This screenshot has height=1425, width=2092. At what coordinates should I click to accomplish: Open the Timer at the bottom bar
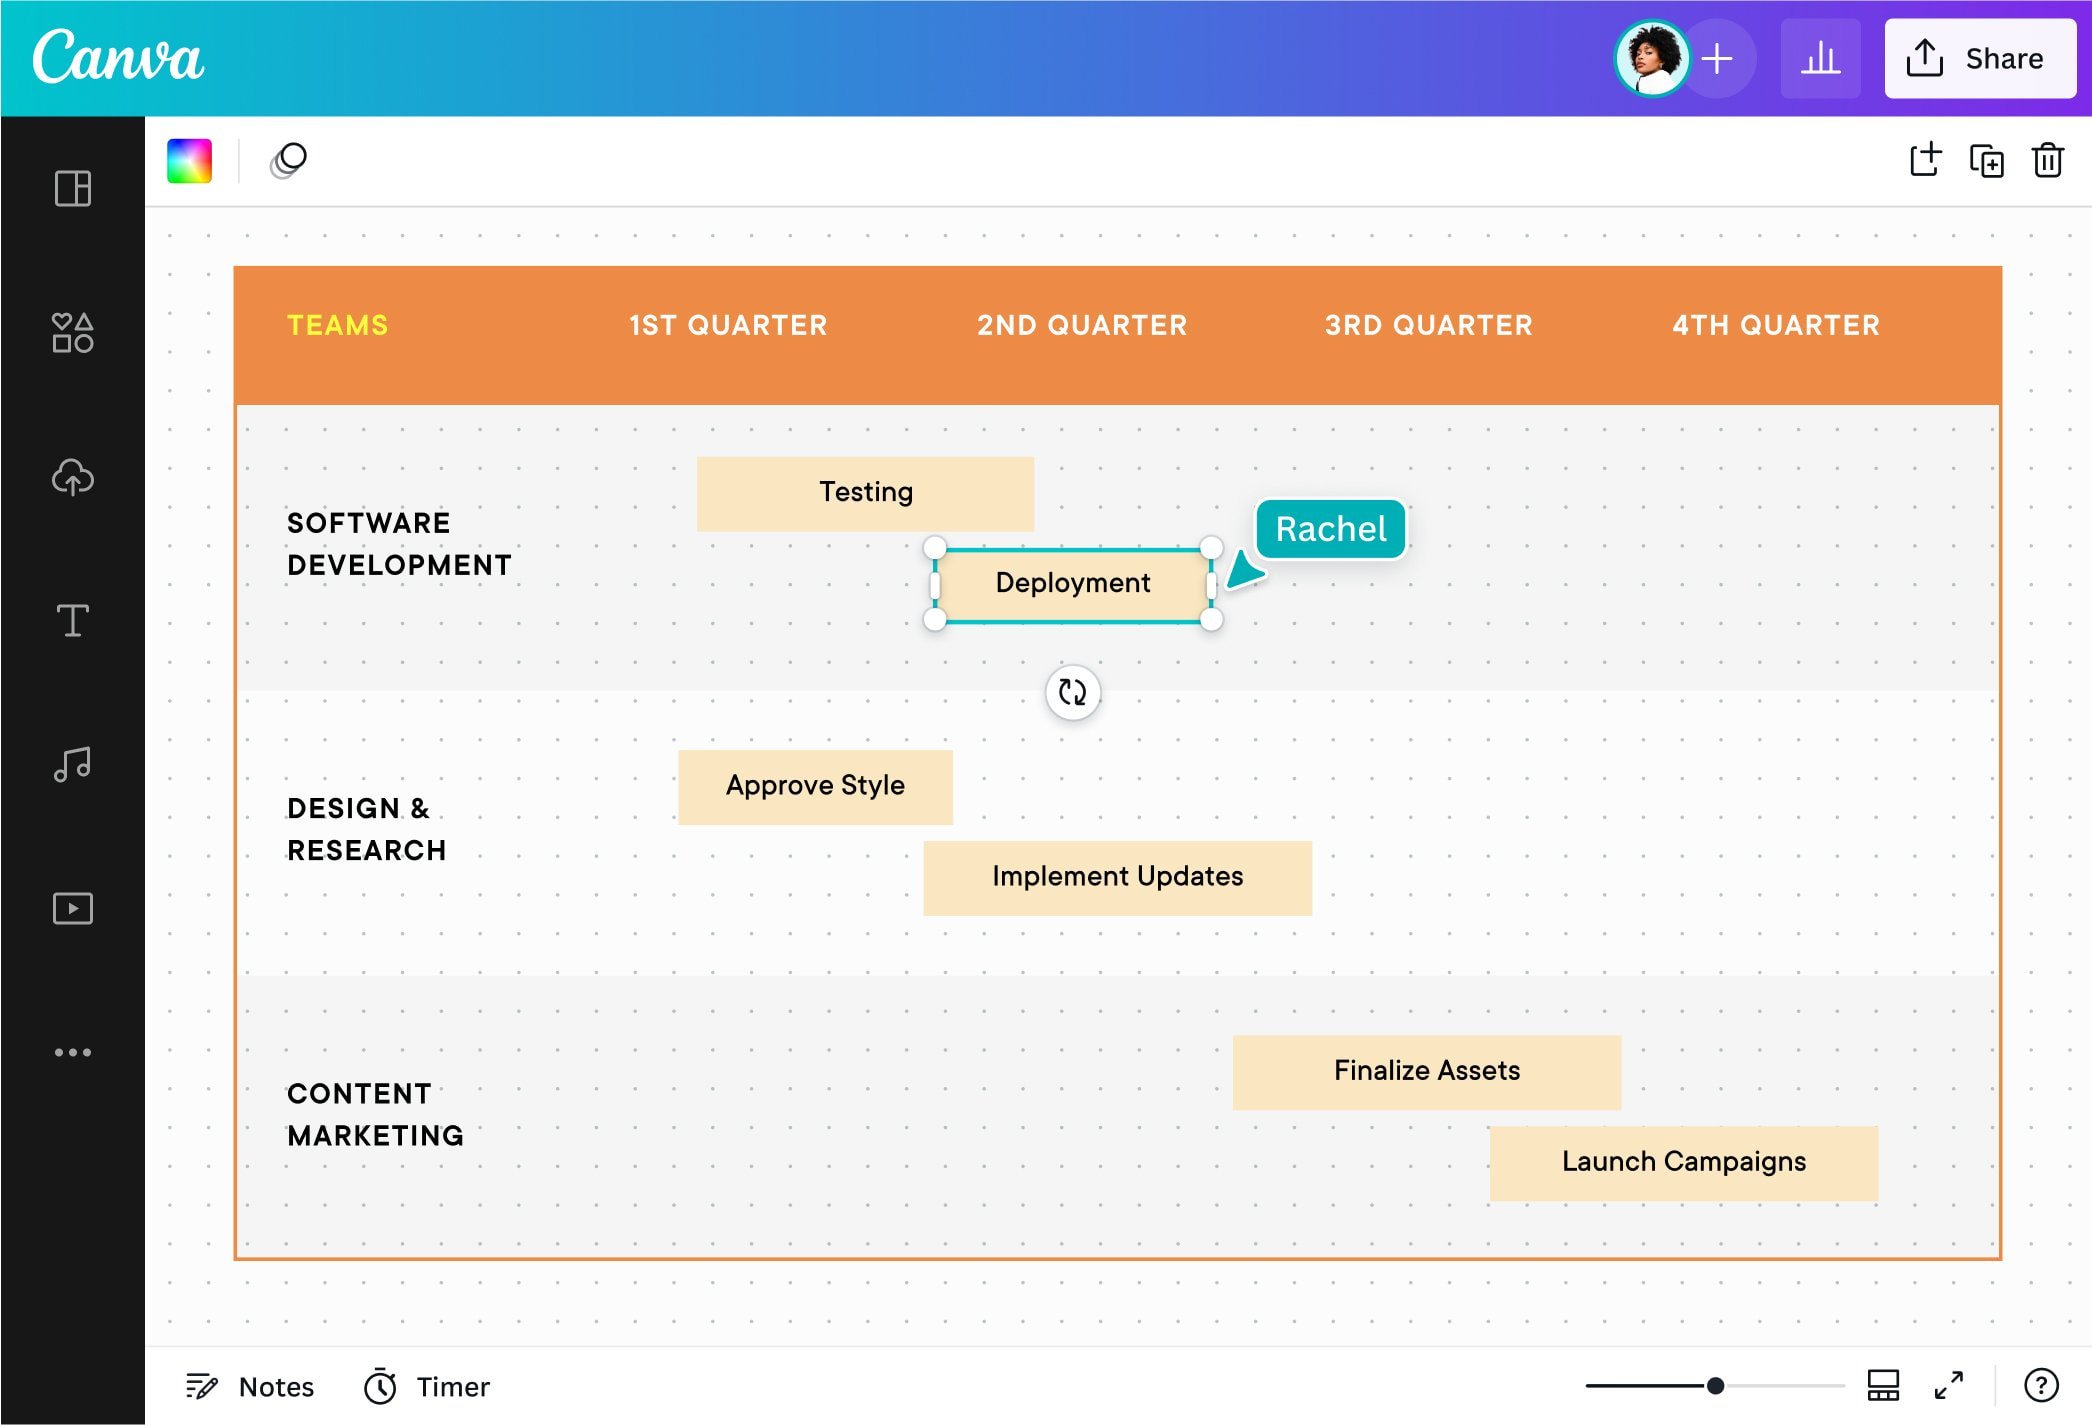425,1386
